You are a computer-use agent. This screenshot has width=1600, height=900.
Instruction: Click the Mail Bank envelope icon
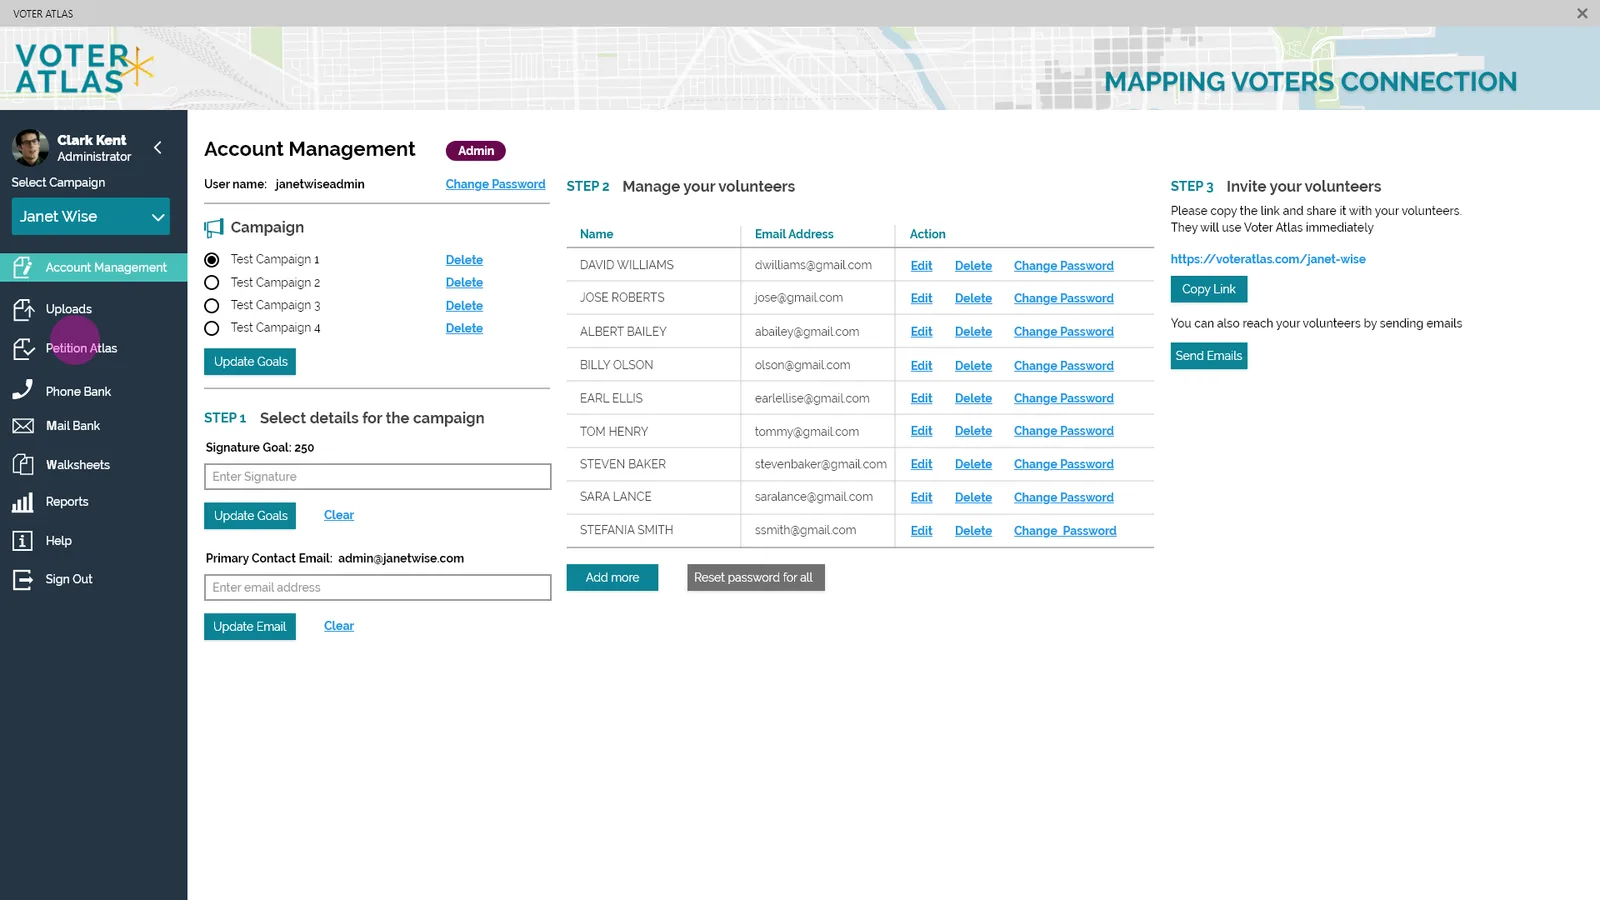tap(23, 426)
